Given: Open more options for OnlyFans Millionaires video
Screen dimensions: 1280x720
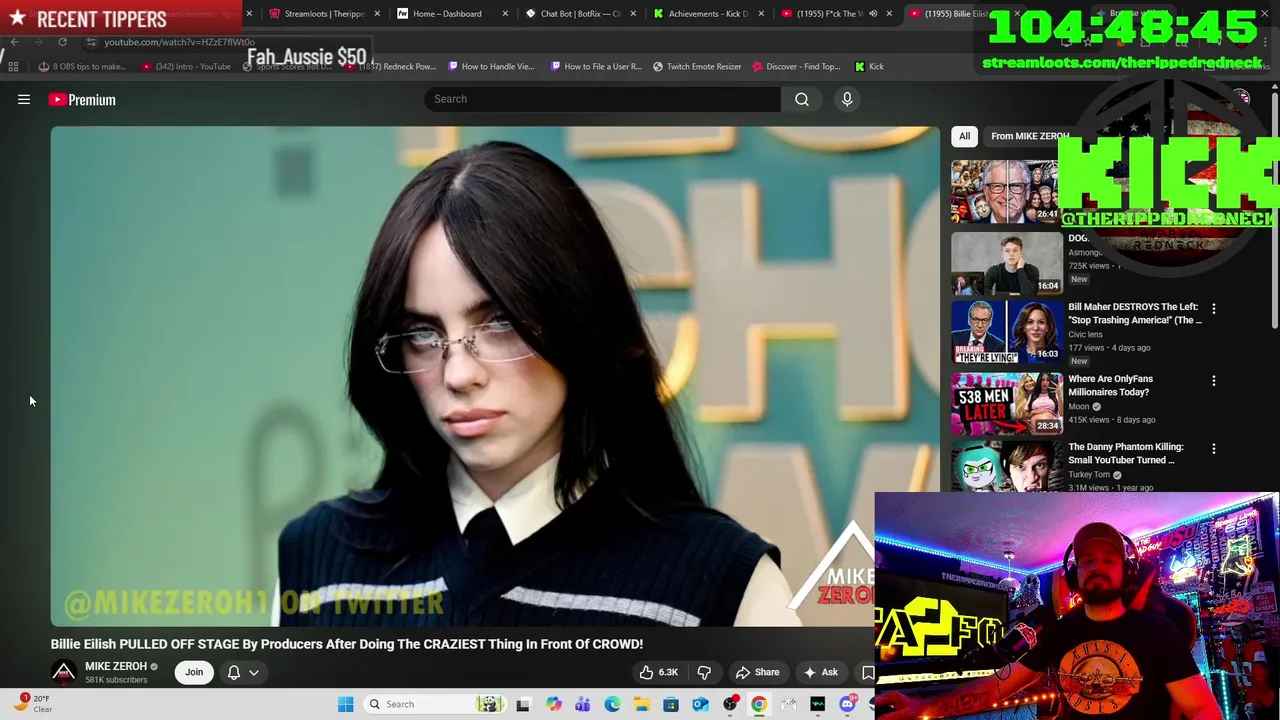Looking at the screenshot, I should pos(1214,381).
